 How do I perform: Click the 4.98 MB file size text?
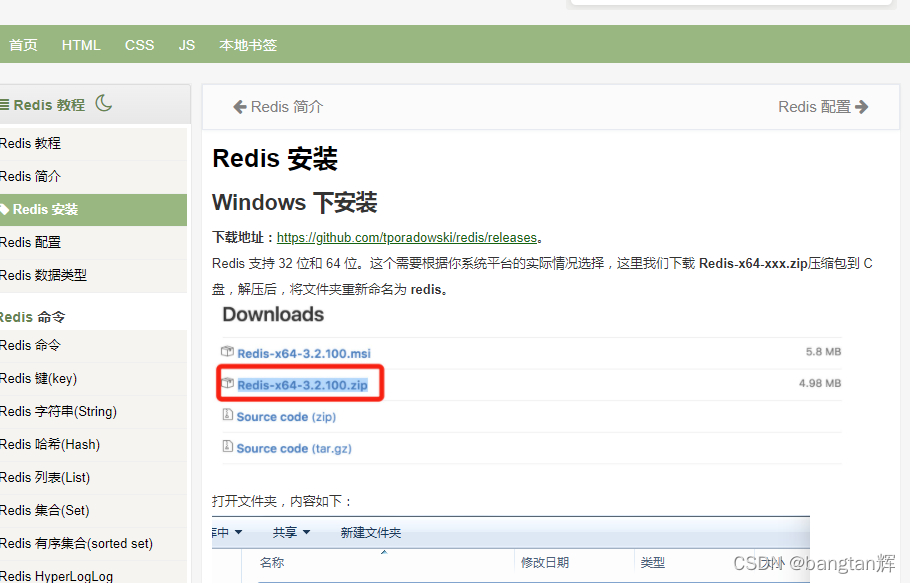coord(819,383)
